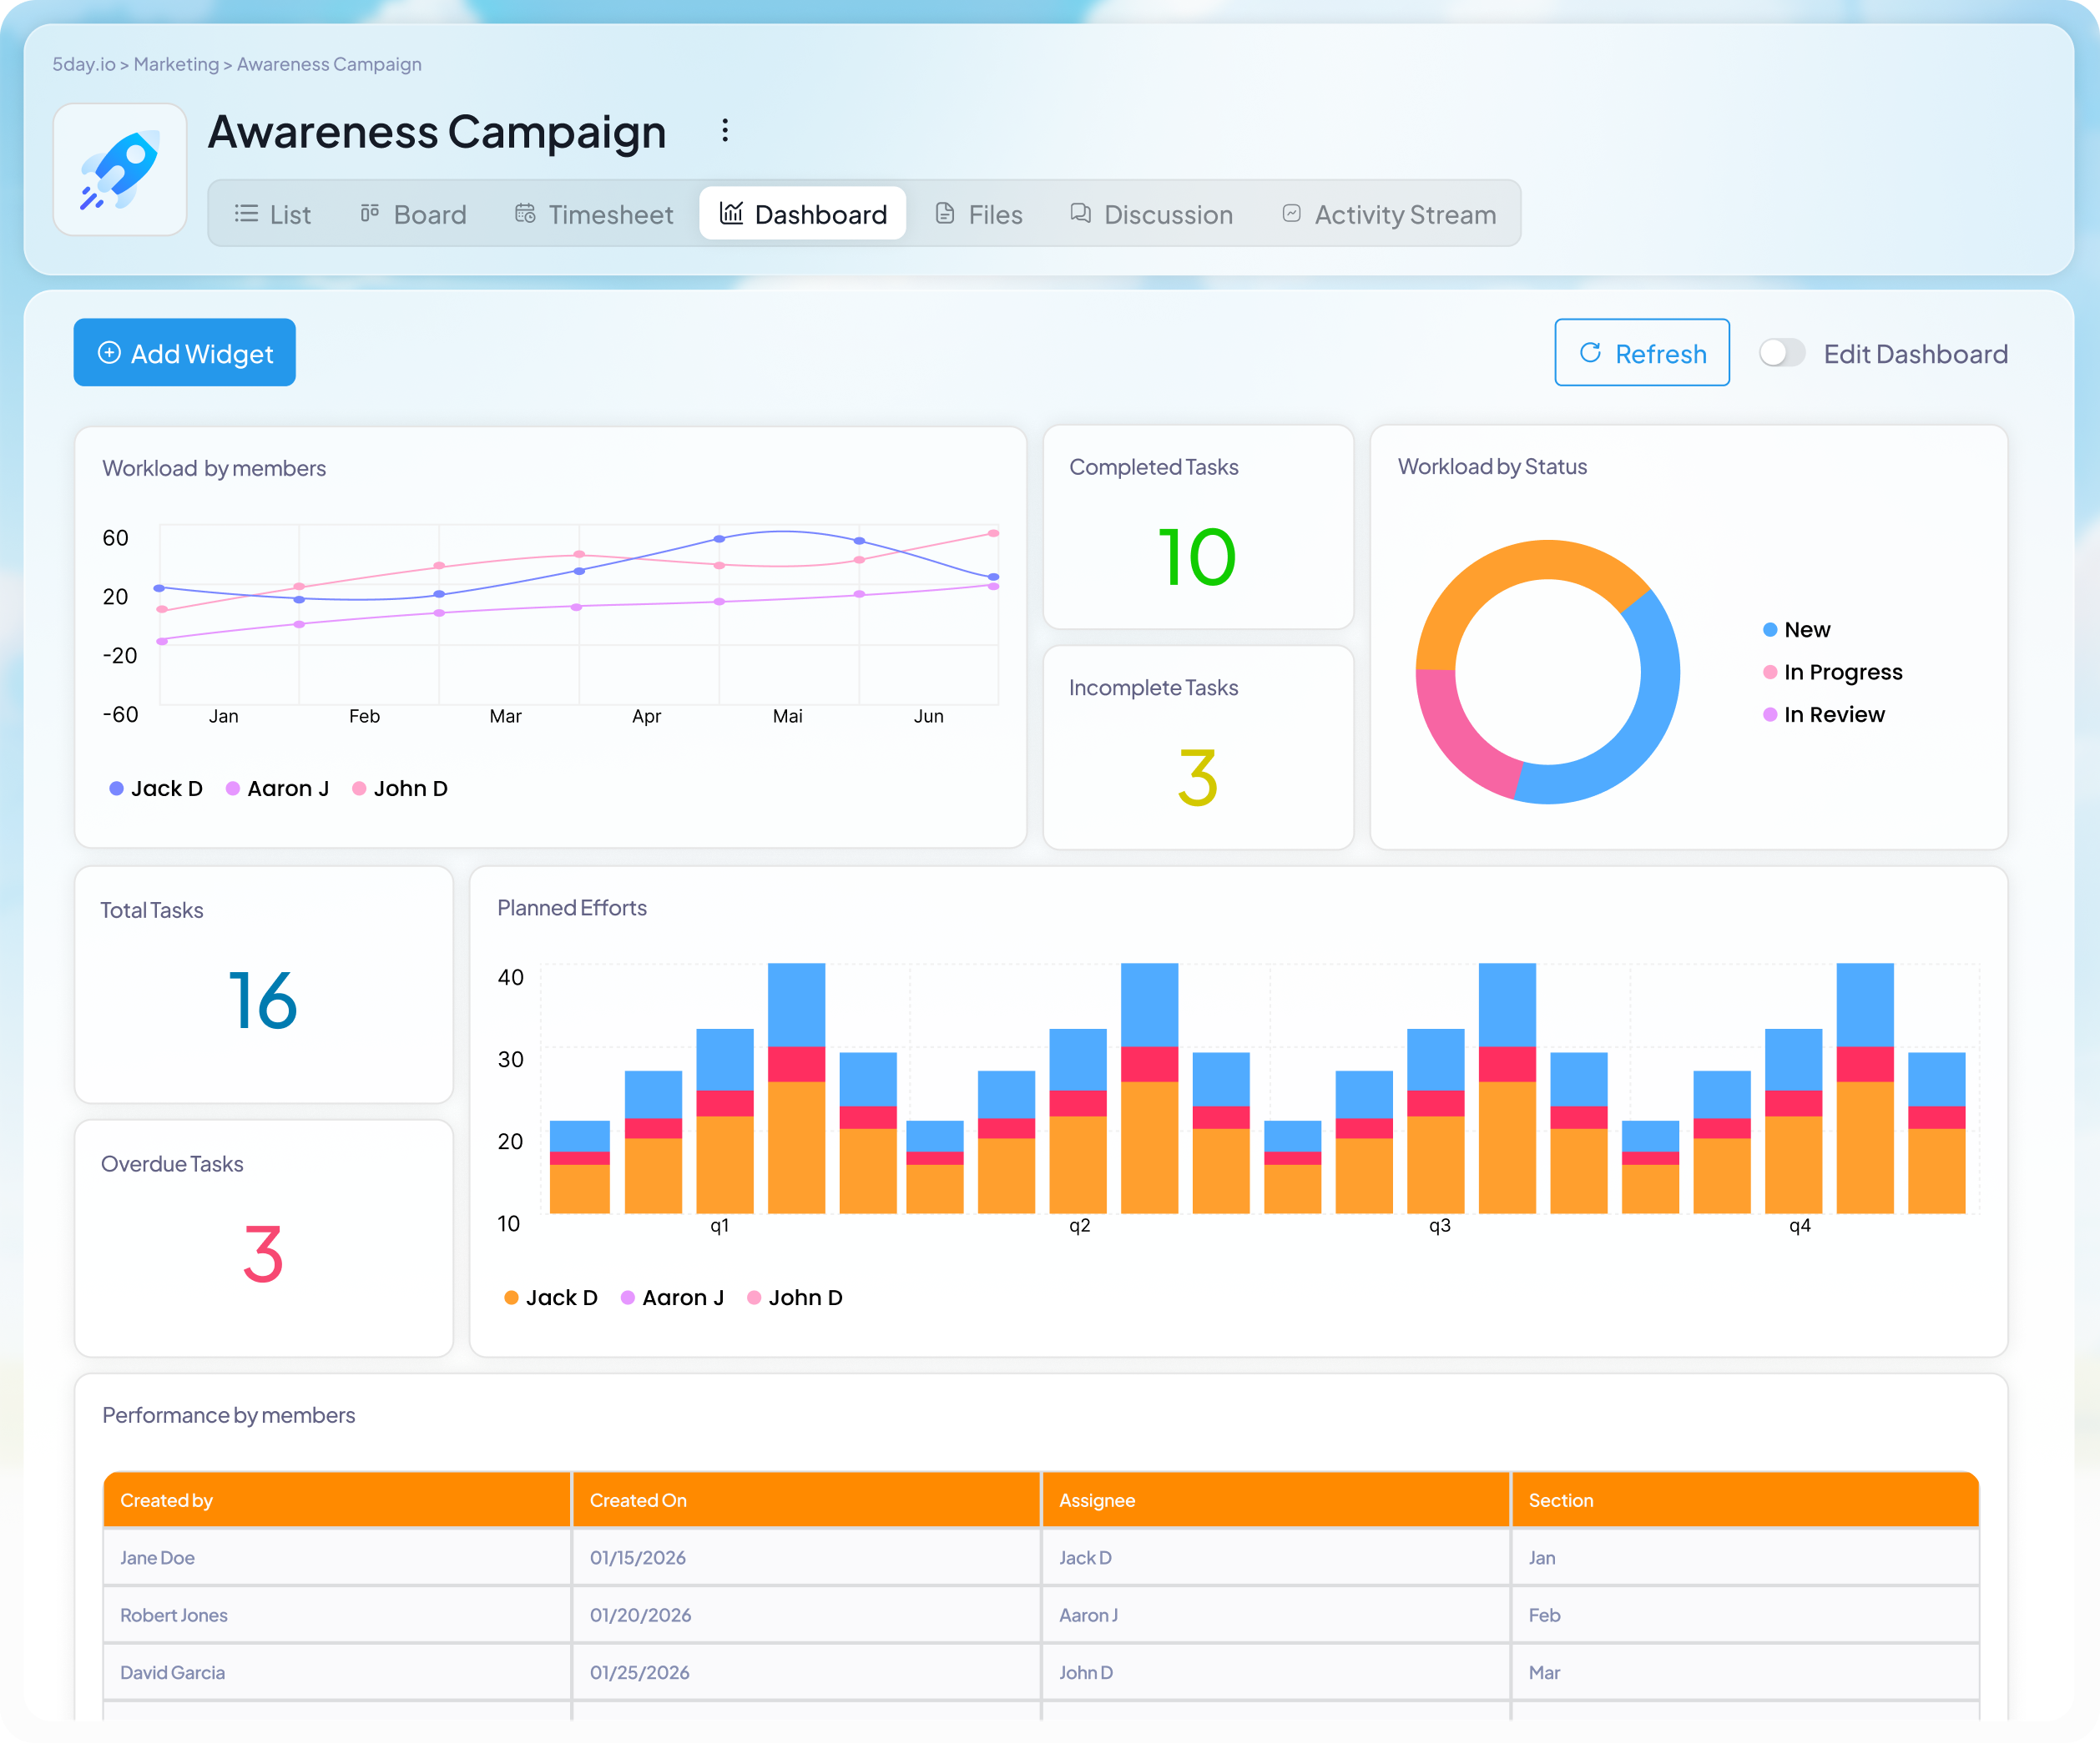Open the Board tab
The image size is (2100, 1744).
(413, 214)
